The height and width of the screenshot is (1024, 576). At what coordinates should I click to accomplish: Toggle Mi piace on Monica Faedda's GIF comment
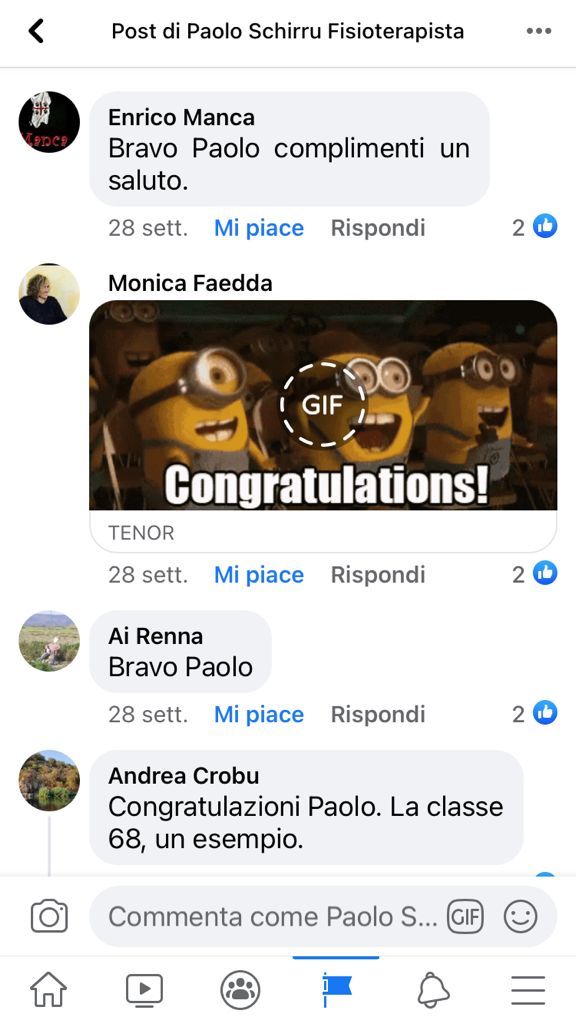click(x=259, y=575)
